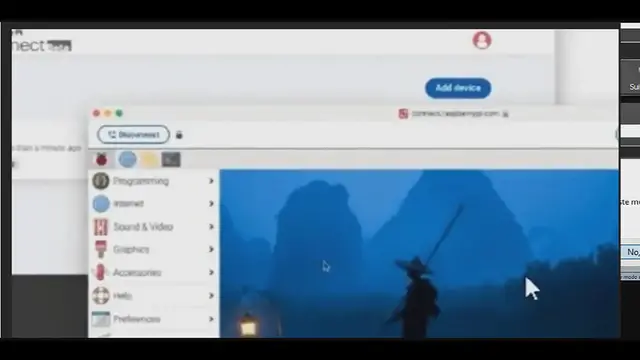This screenshot has width=640, height=360.
Task: Open the Preferences menu entry
Action: [154, 319]
